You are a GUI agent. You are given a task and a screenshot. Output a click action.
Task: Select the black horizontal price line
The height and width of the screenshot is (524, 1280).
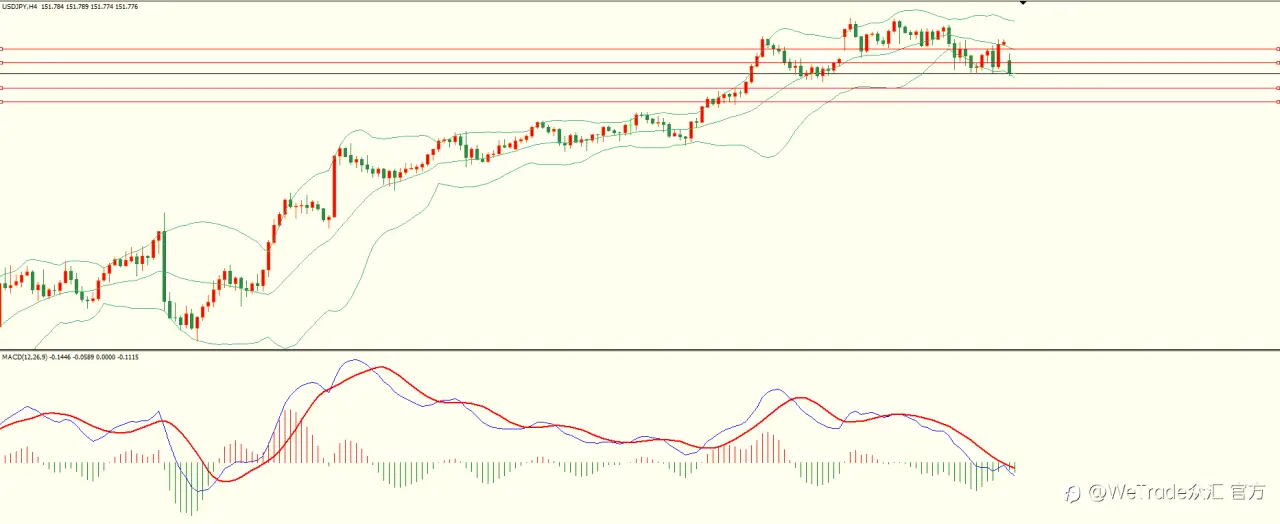[x=640, y=74]
